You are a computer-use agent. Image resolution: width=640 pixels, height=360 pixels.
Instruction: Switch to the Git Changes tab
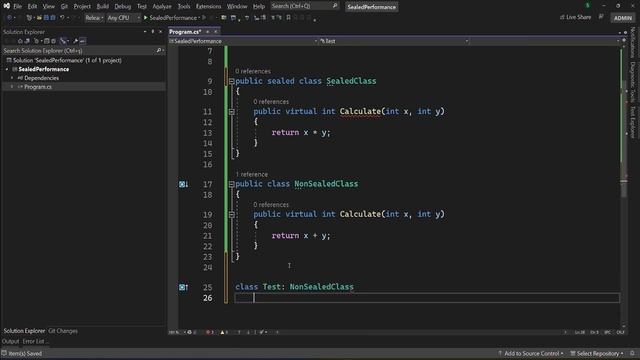pyautogui.click(x=63, y=331)
